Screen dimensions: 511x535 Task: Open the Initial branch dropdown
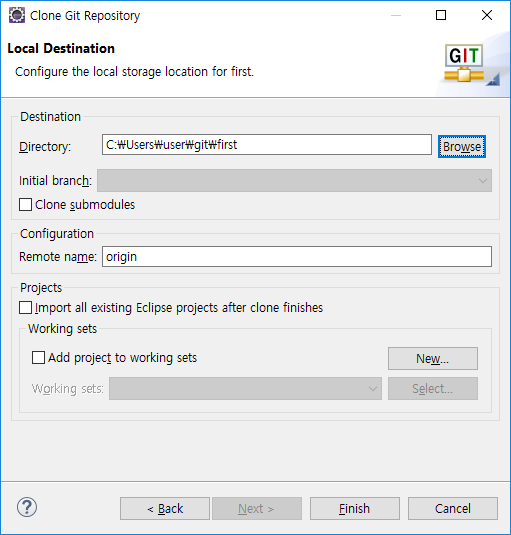(294, 180)
